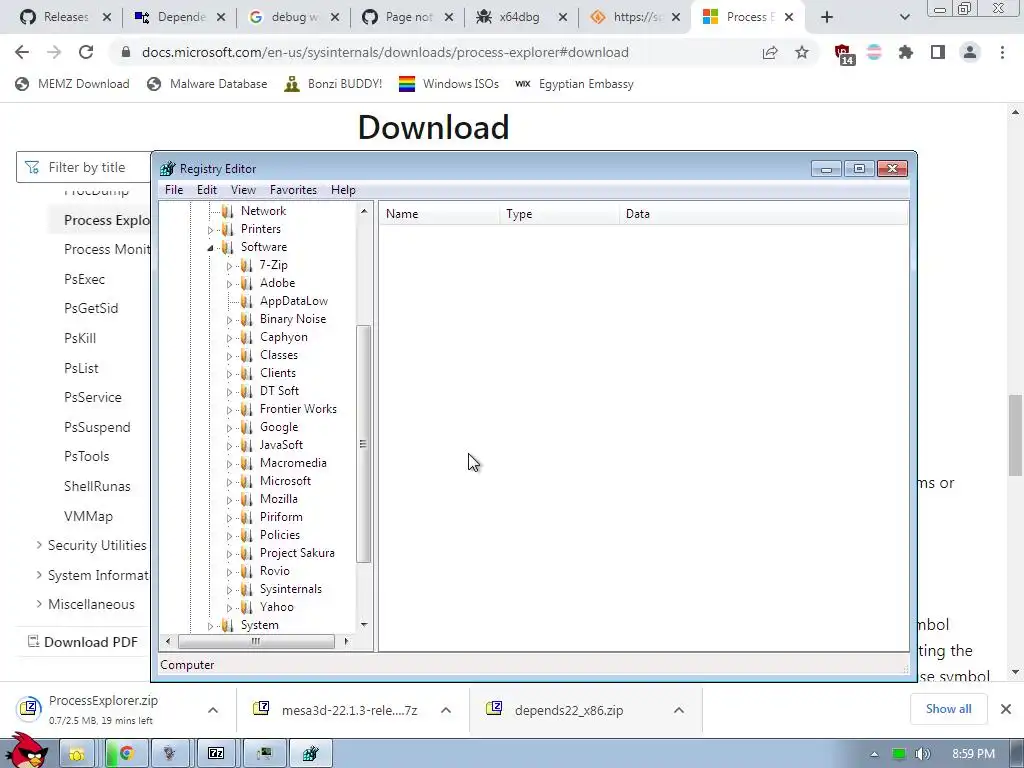Click the Name column header
This screenshot has width=1024, height=768.
(x=440, y=214)
